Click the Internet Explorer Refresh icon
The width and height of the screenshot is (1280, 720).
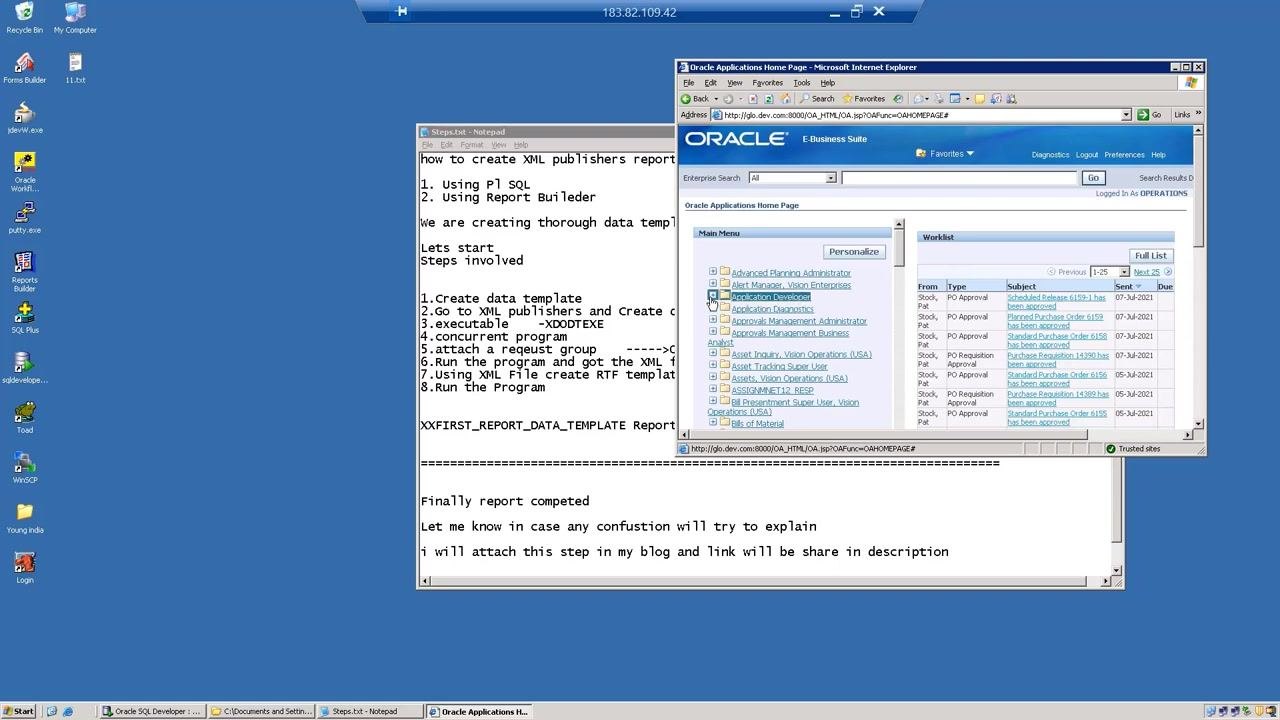(x=768, y=99)
